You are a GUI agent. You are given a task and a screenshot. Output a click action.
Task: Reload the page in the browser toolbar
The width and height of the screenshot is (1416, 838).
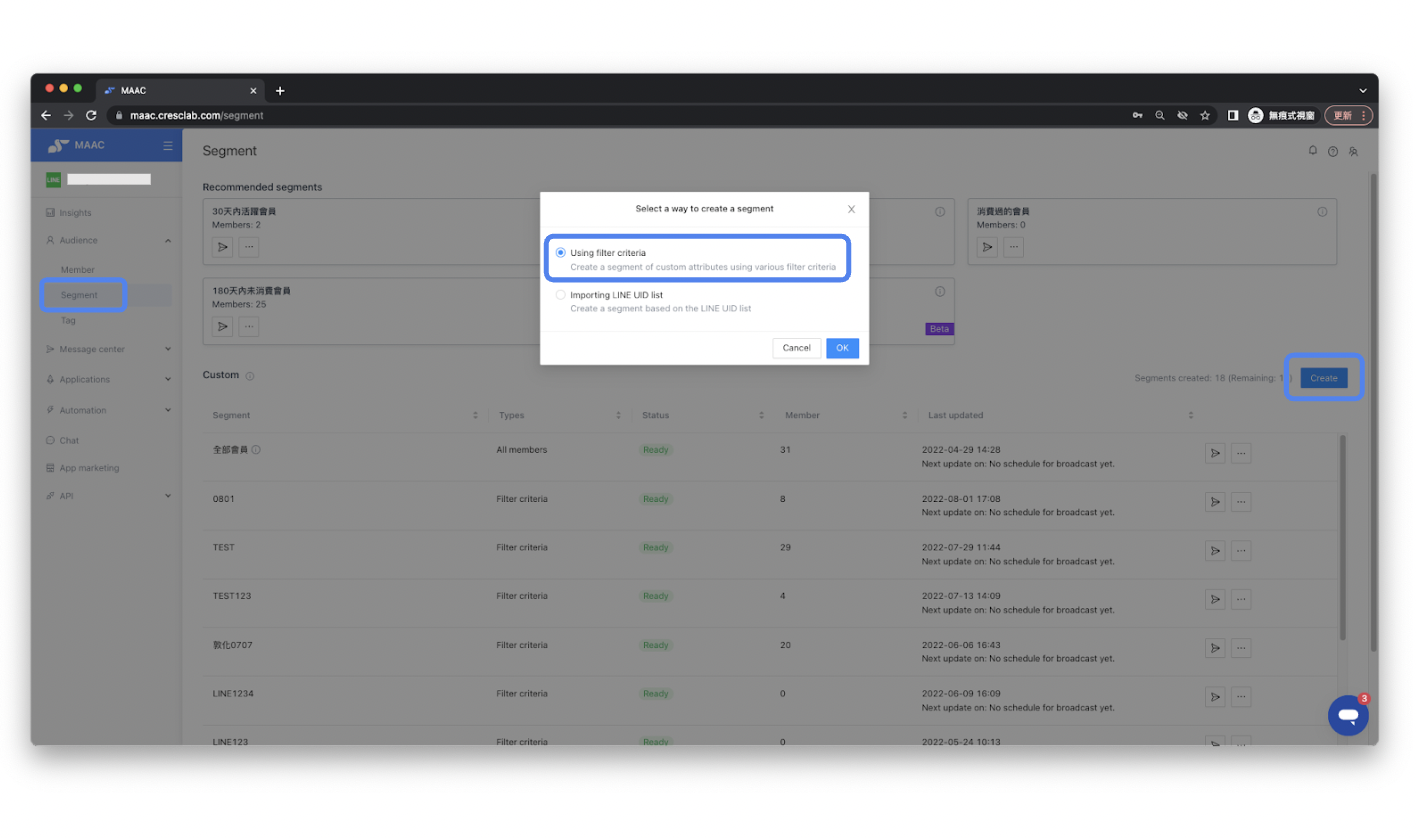[91, 116]
